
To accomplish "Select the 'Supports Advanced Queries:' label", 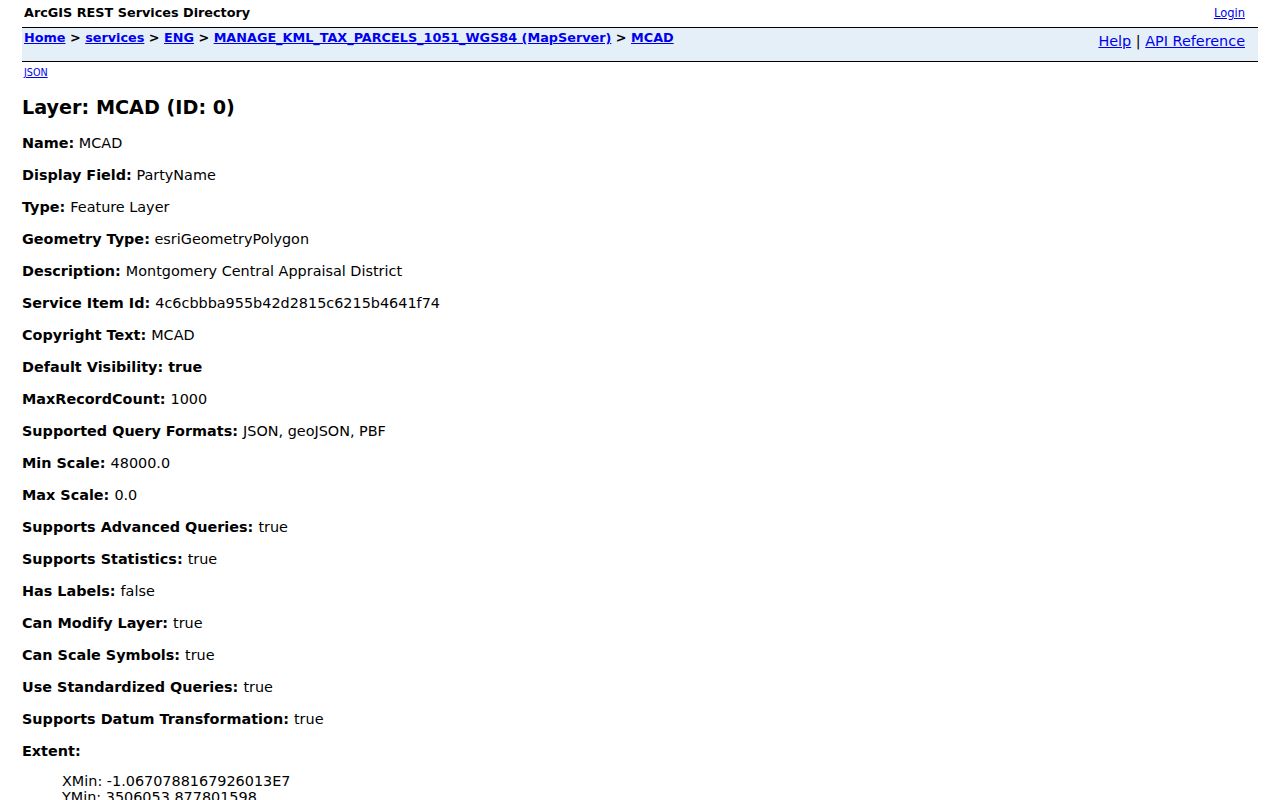I will coord(138,527).
